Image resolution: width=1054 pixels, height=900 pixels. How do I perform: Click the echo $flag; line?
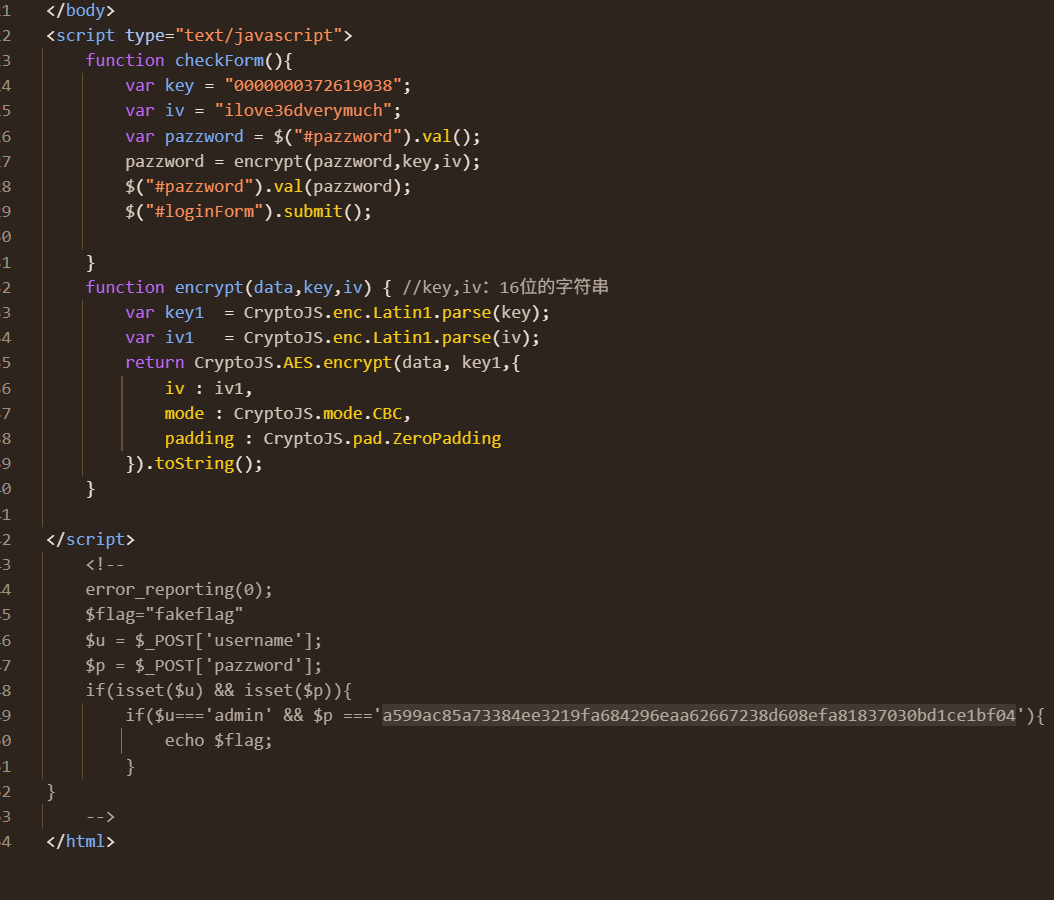click(218, 741)
